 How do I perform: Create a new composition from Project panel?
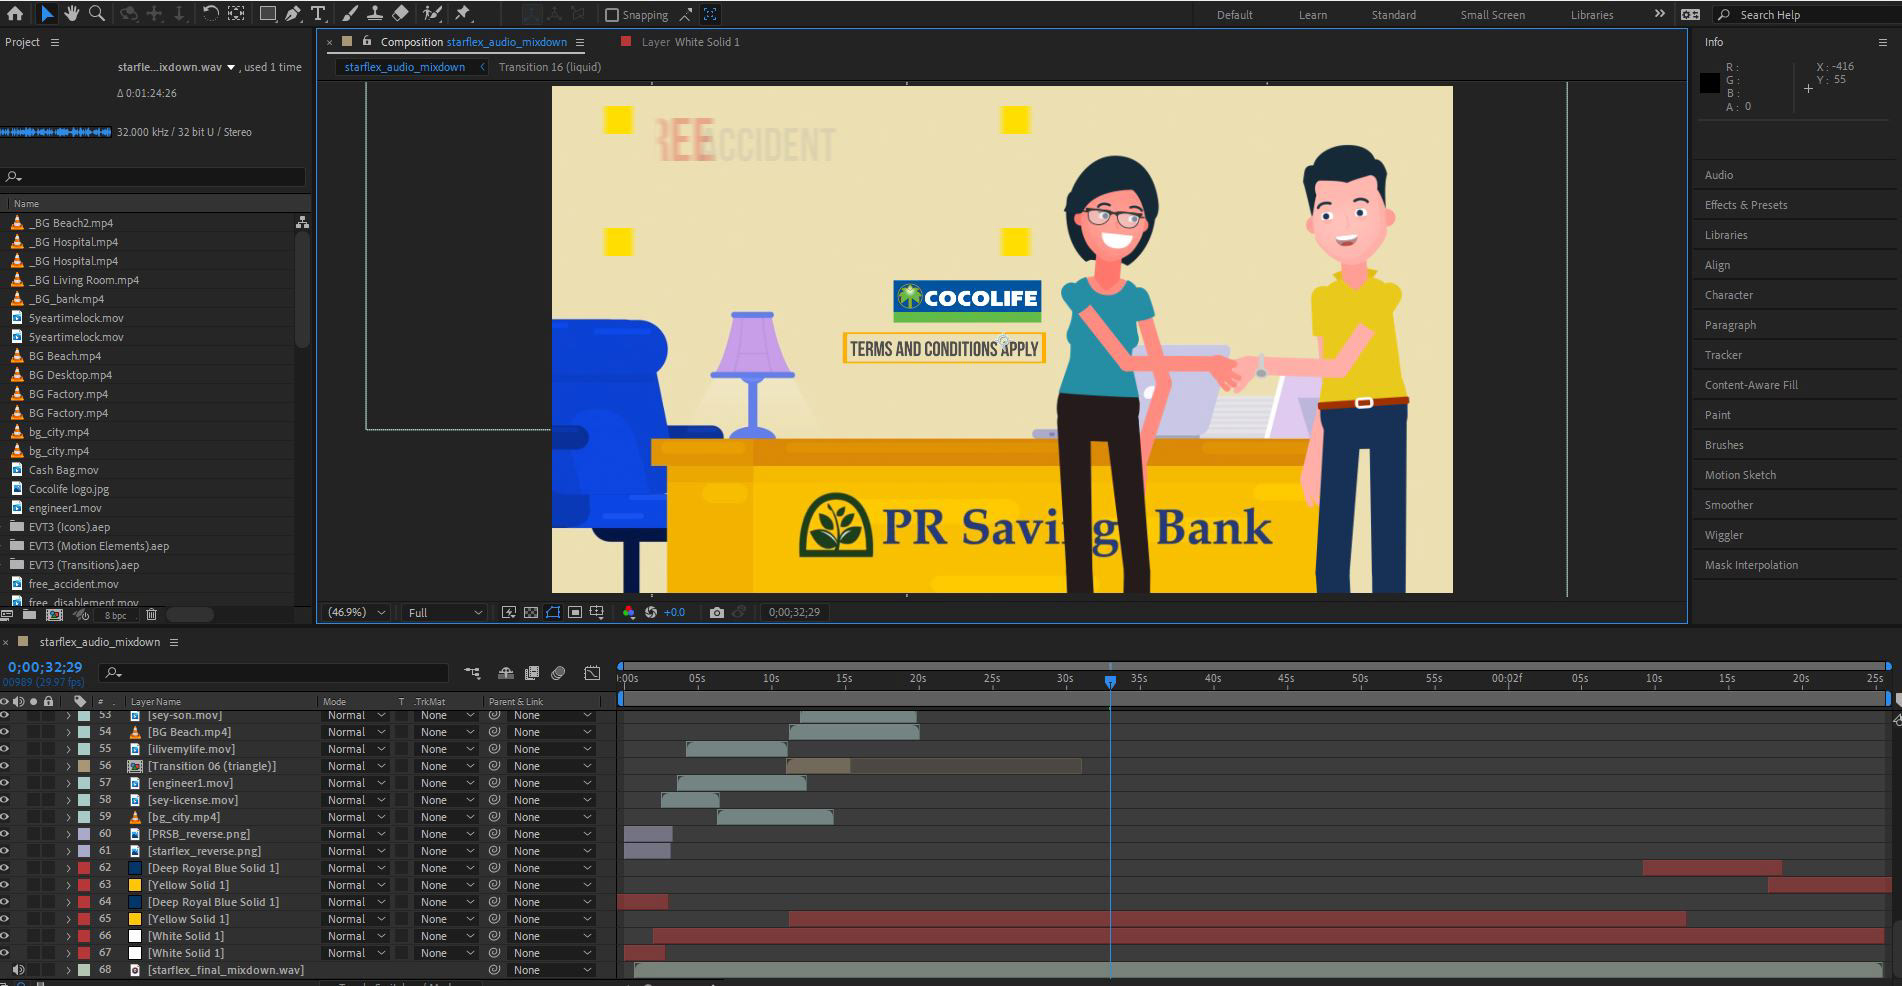(54, 615)
